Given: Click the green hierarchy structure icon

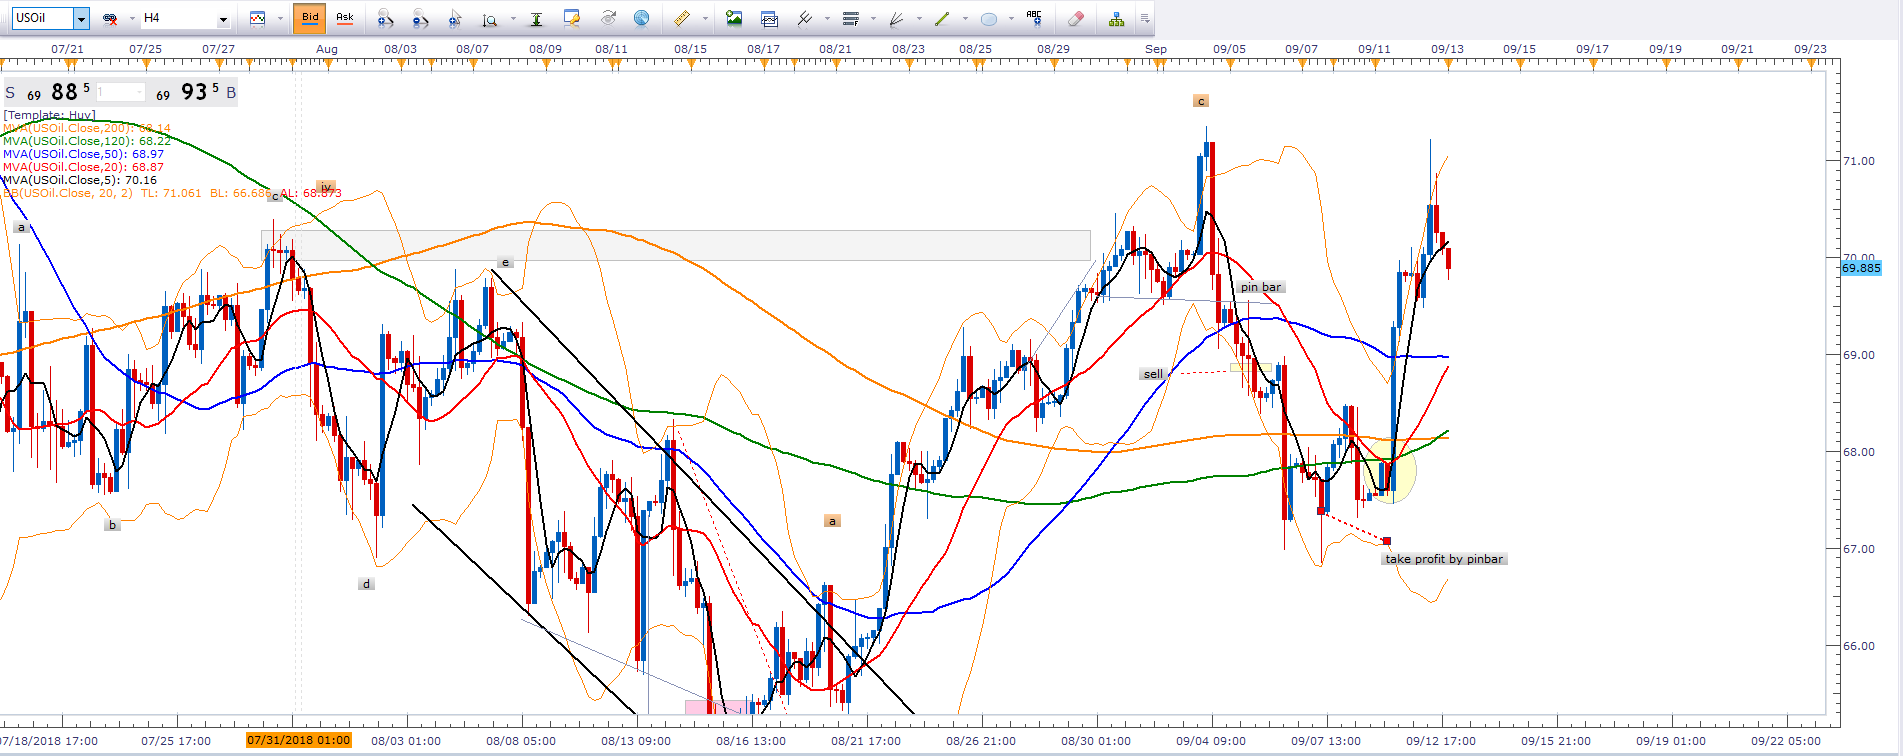Looking at the screenshot, I should tap(1116, 18).
